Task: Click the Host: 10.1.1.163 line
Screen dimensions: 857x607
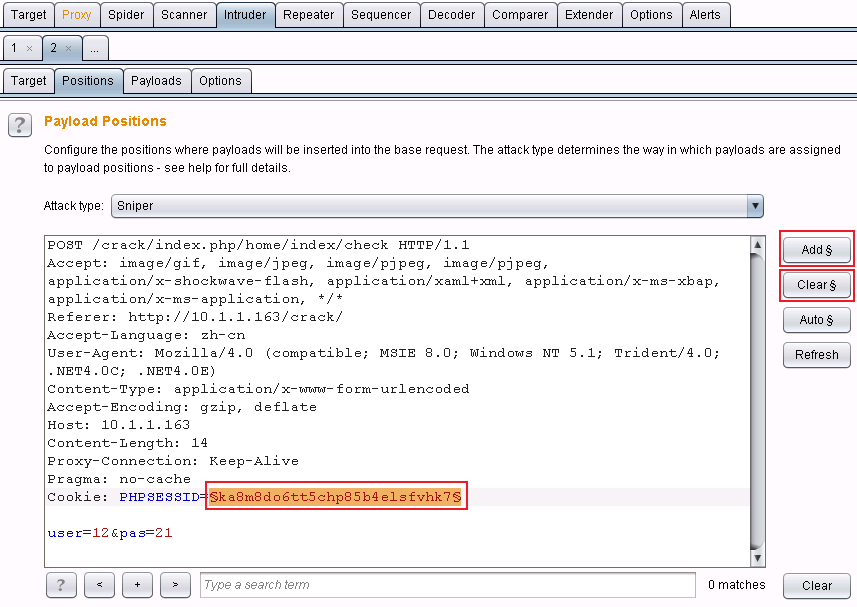Action: 119,425
